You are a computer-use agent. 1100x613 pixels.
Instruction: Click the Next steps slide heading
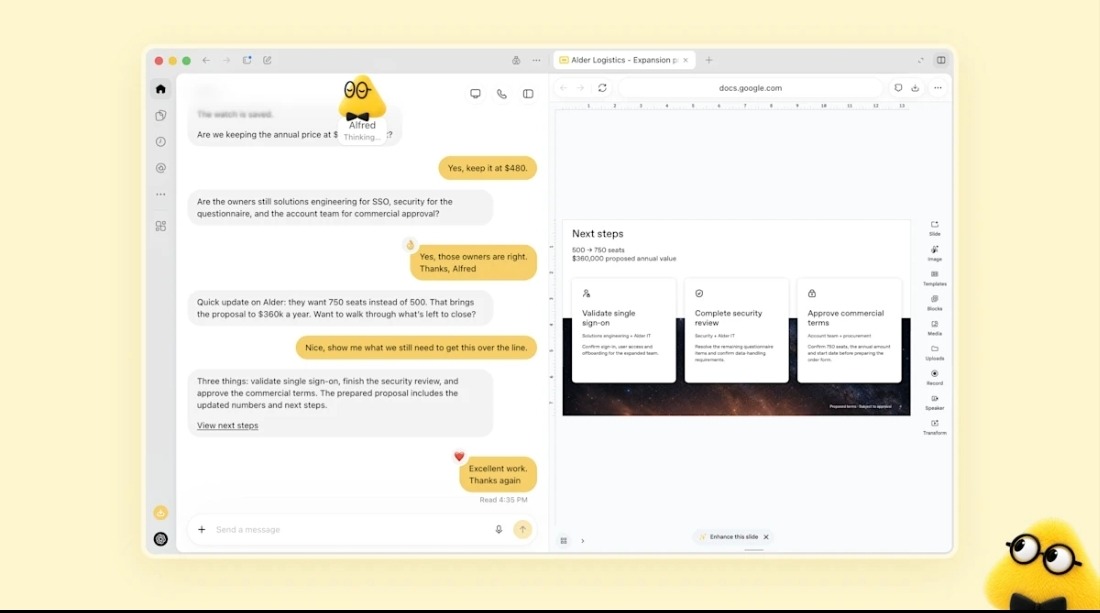(x=598, y=234)
